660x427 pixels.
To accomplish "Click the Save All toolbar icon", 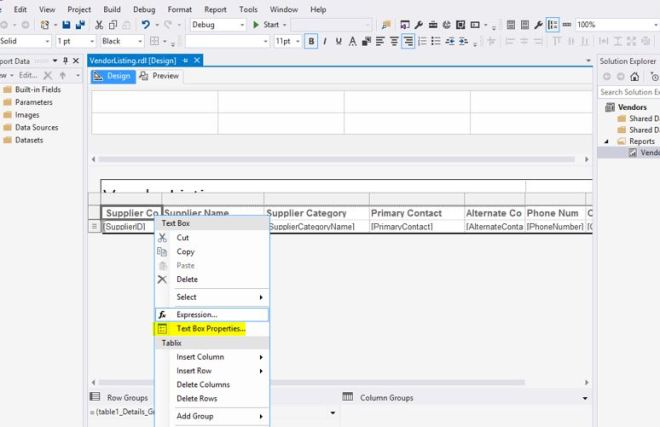I will [x=79, y=24].
